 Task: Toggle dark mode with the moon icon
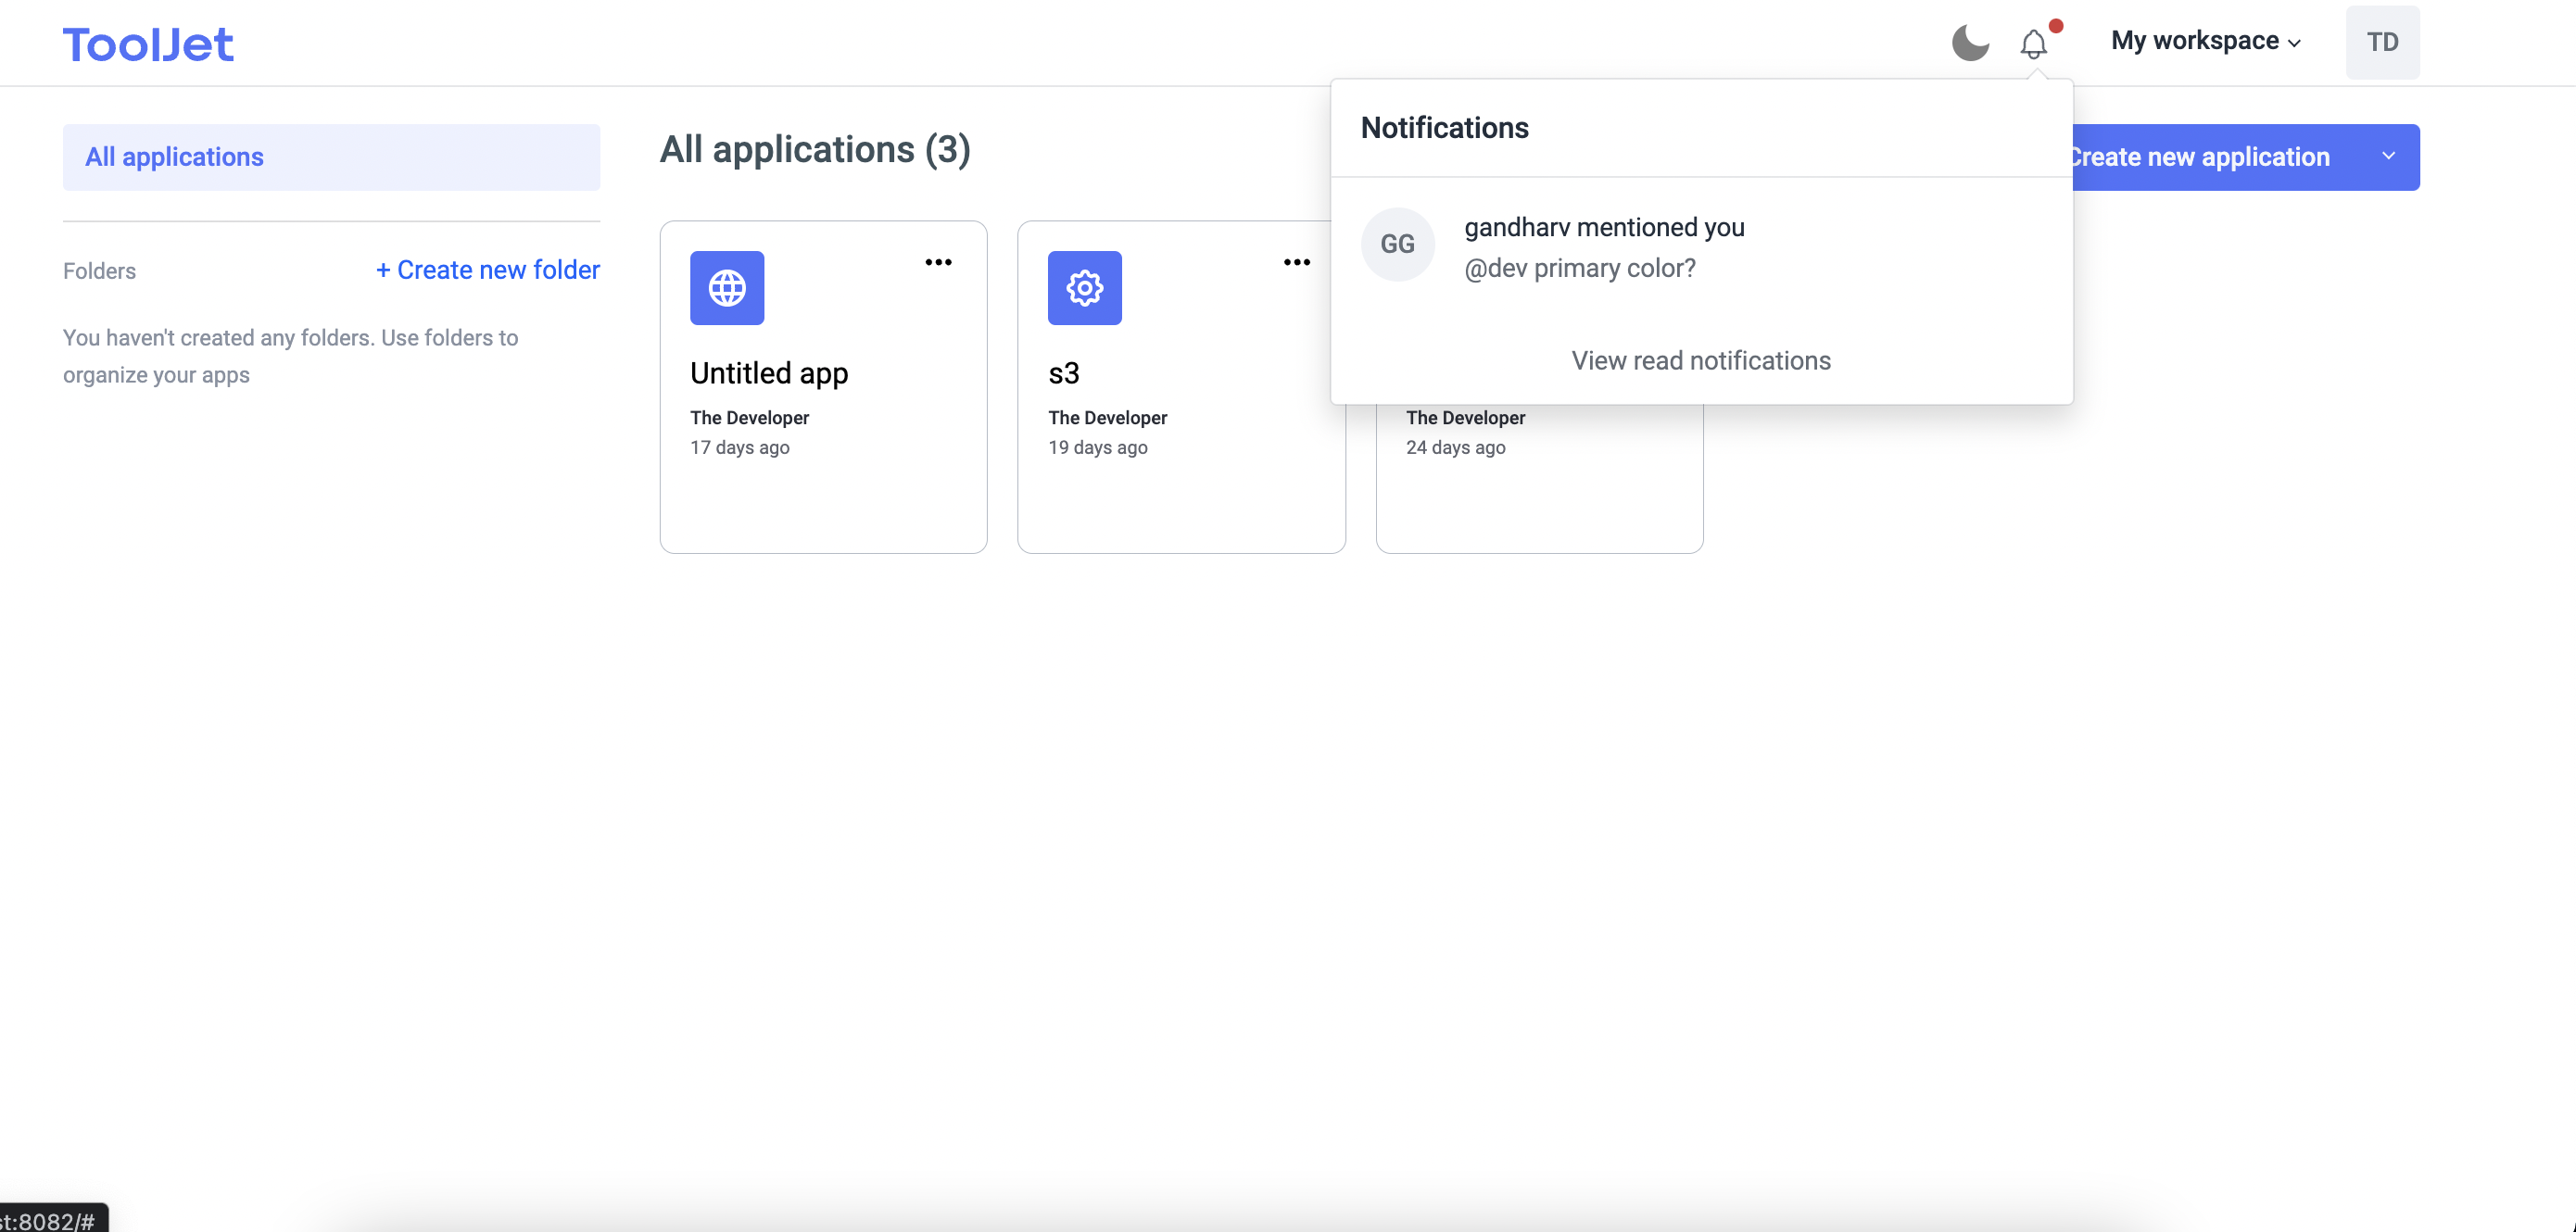(1970, 42)
